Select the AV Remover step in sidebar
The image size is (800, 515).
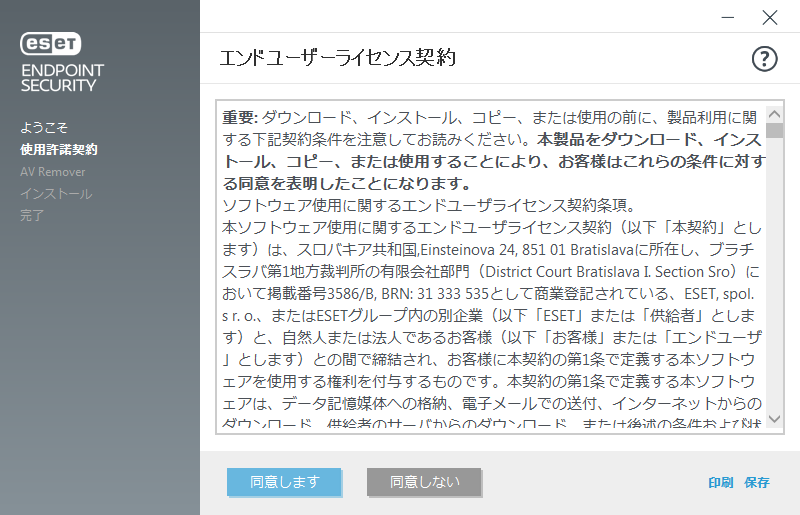point(53,172)
